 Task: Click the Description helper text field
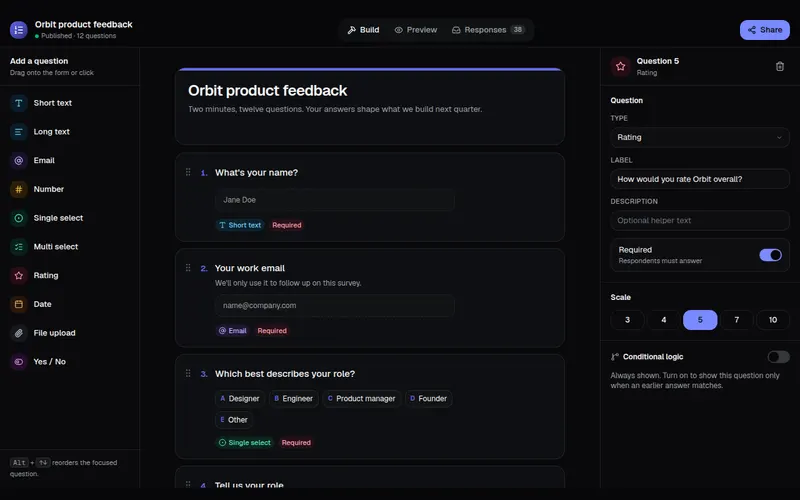pos(699,220)
